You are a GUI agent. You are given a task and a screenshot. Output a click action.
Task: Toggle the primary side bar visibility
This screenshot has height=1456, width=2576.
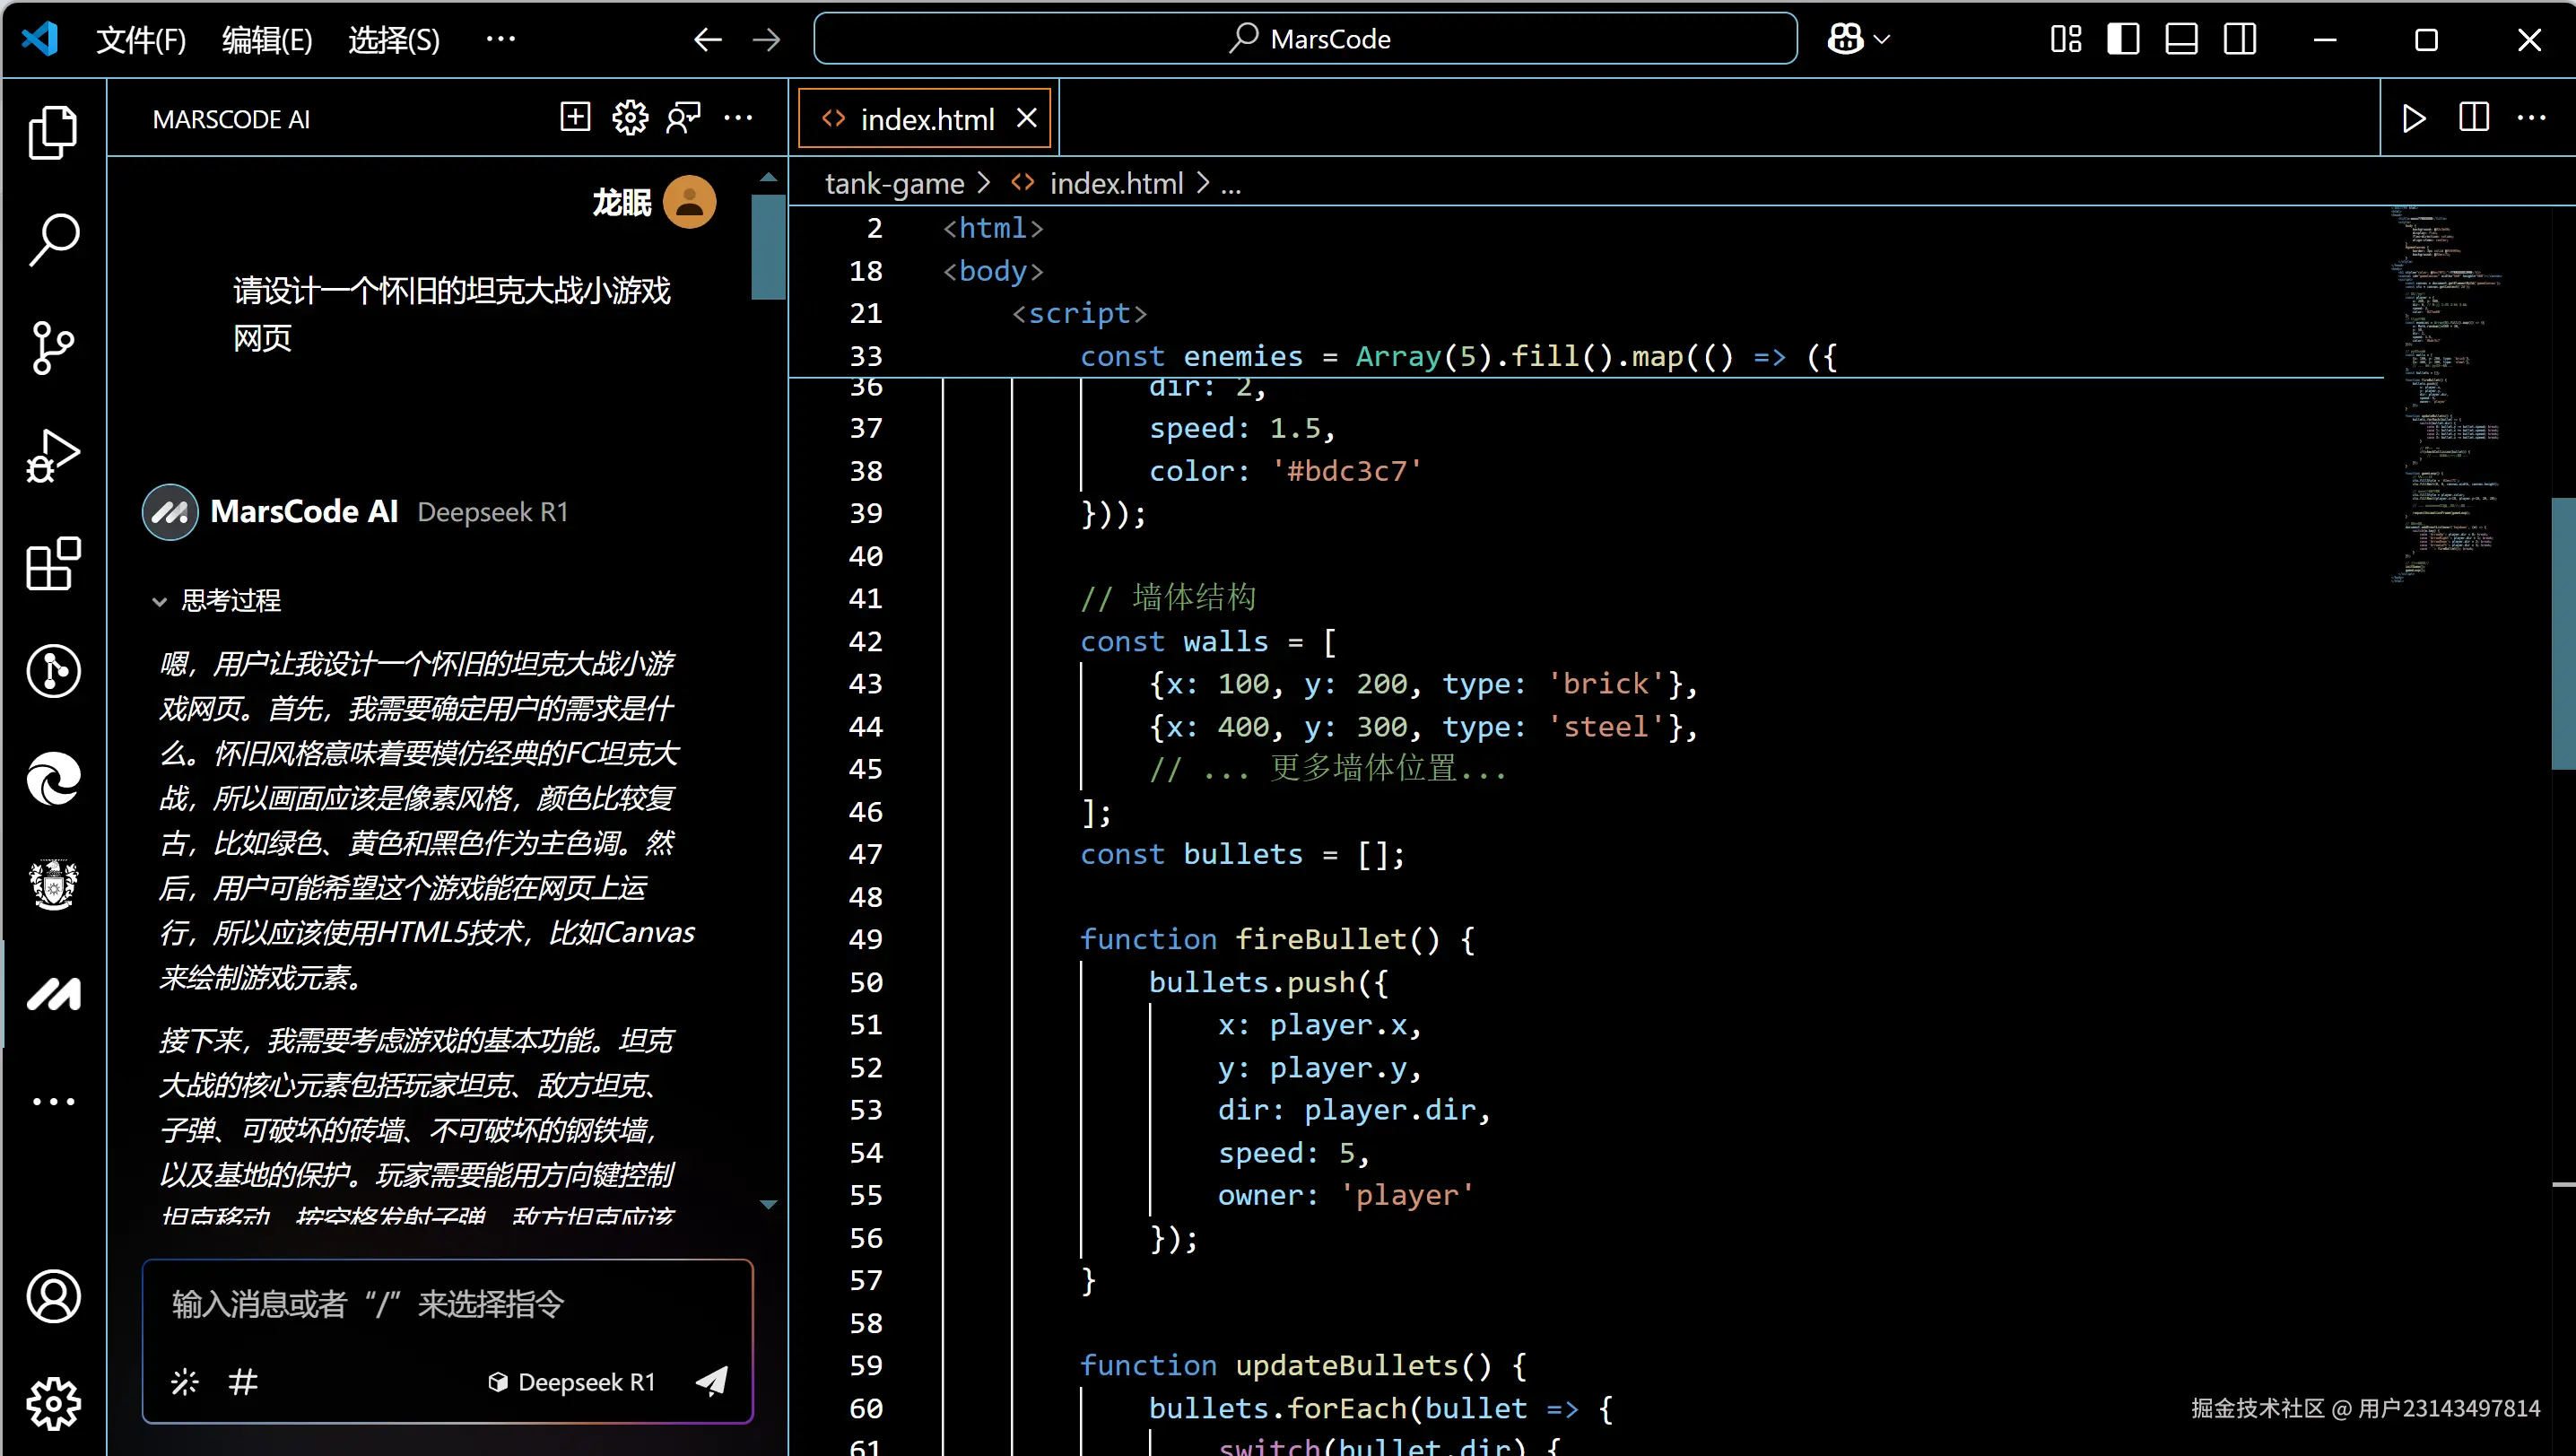pos(2122,39)
